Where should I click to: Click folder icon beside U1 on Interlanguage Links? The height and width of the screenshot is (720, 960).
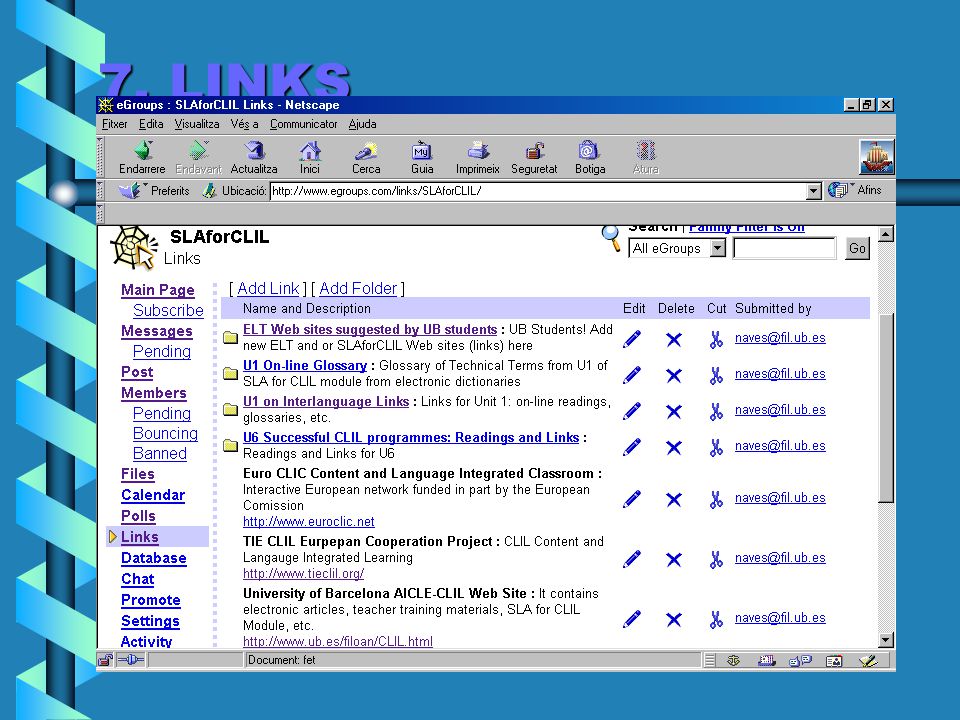pos(230,410)
